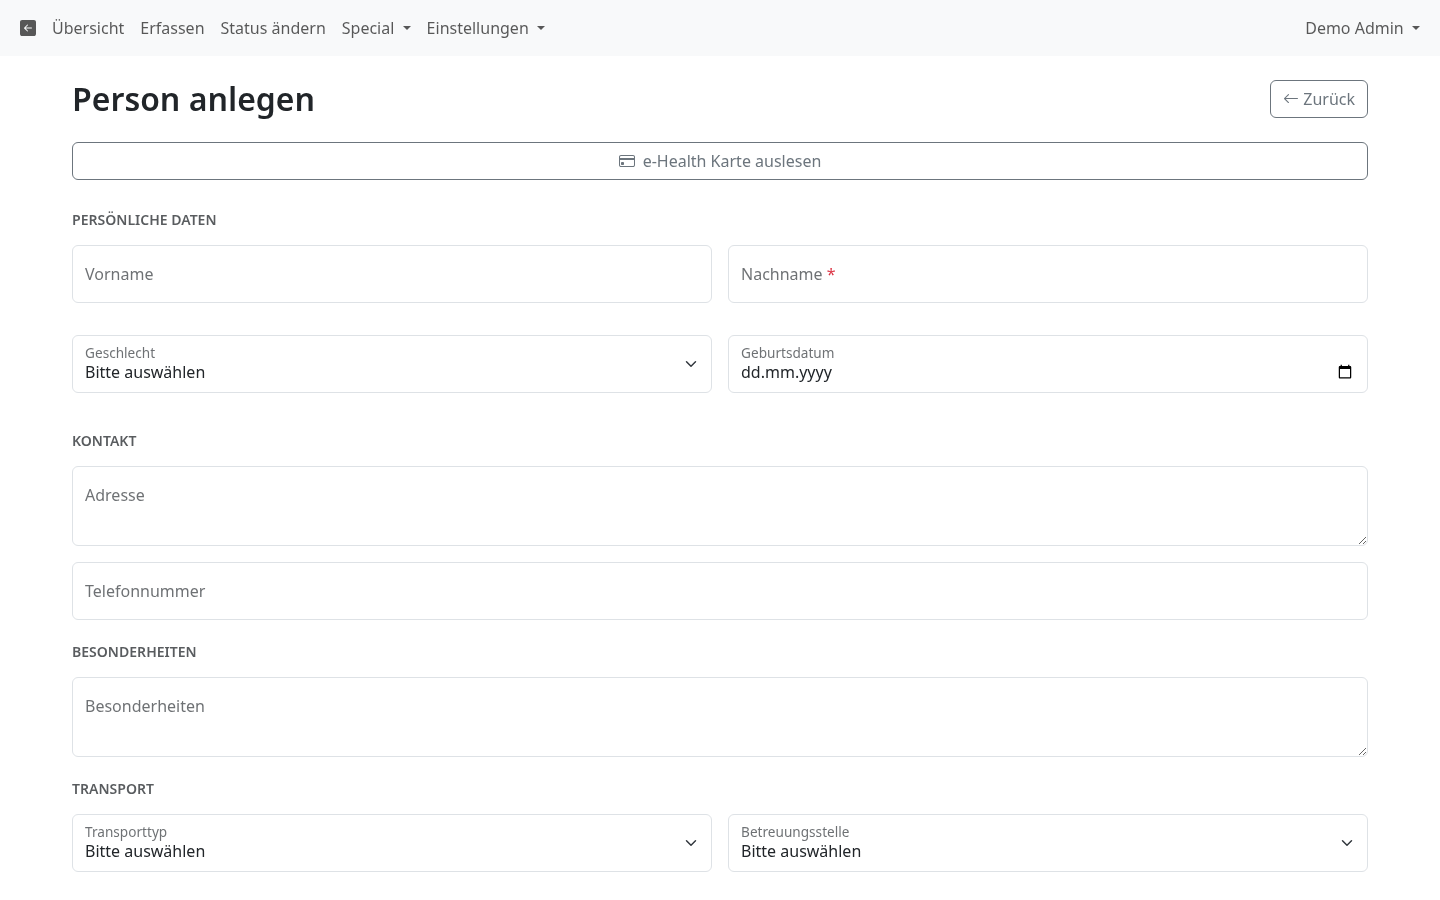Image resolution: width=1440 pixels, height=900 pixels.
Task: Open the Betreuungsstelle select dropdown
Action: pos(1048,843)
